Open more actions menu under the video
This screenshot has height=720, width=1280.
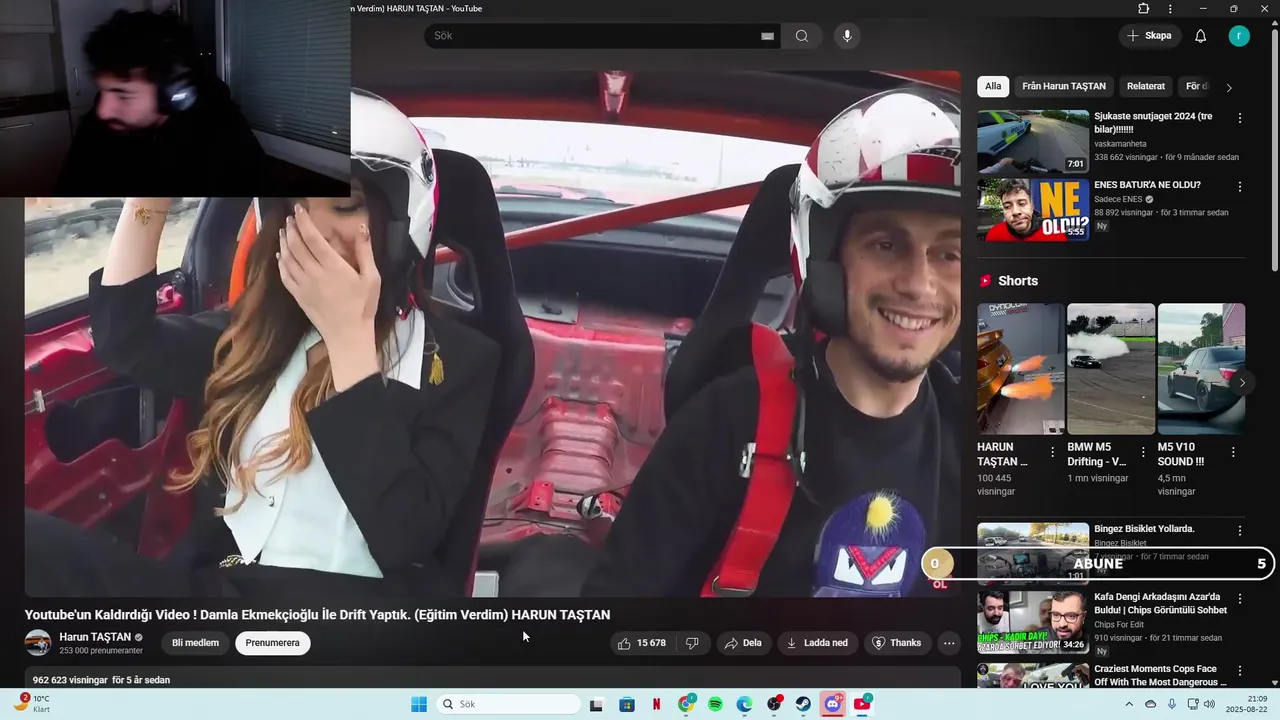[949, 643]
